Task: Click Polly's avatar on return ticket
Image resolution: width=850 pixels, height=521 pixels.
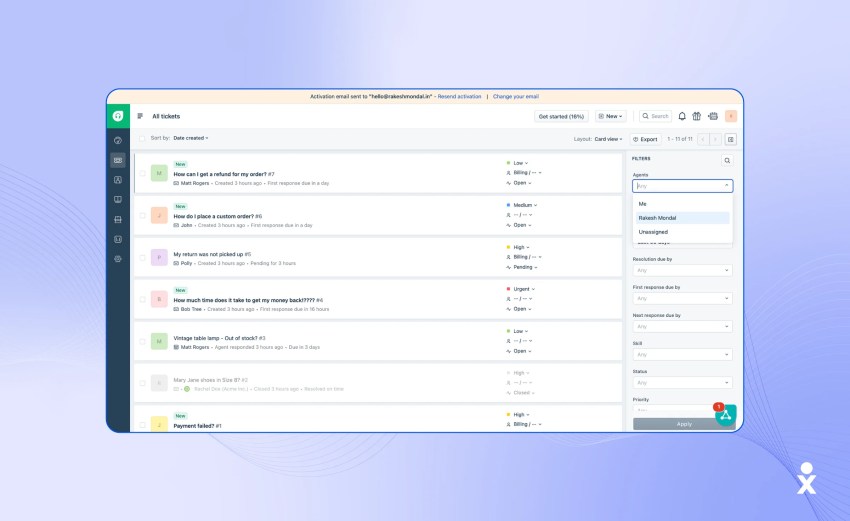Action: click(x=159, y=258)
